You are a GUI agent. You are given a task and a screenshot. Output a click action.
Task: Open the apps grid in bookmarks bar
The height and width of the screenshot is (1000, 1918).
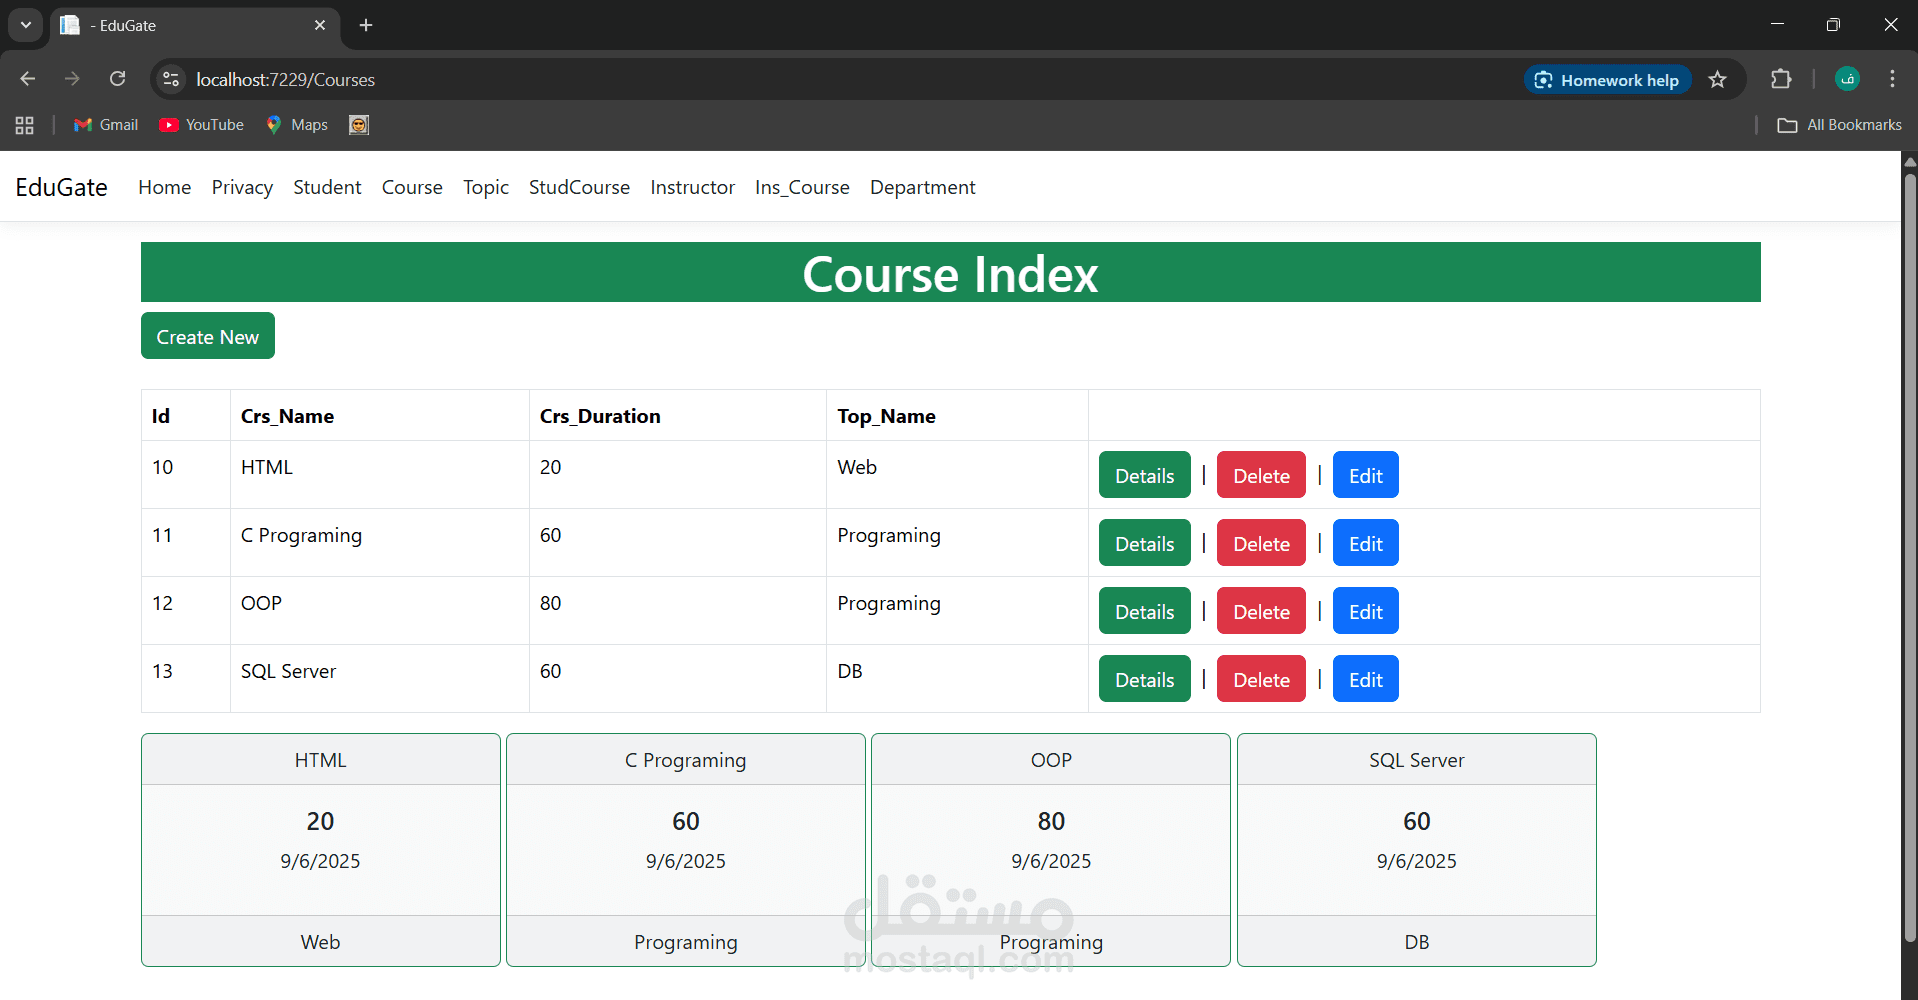(x=25, y=125)
